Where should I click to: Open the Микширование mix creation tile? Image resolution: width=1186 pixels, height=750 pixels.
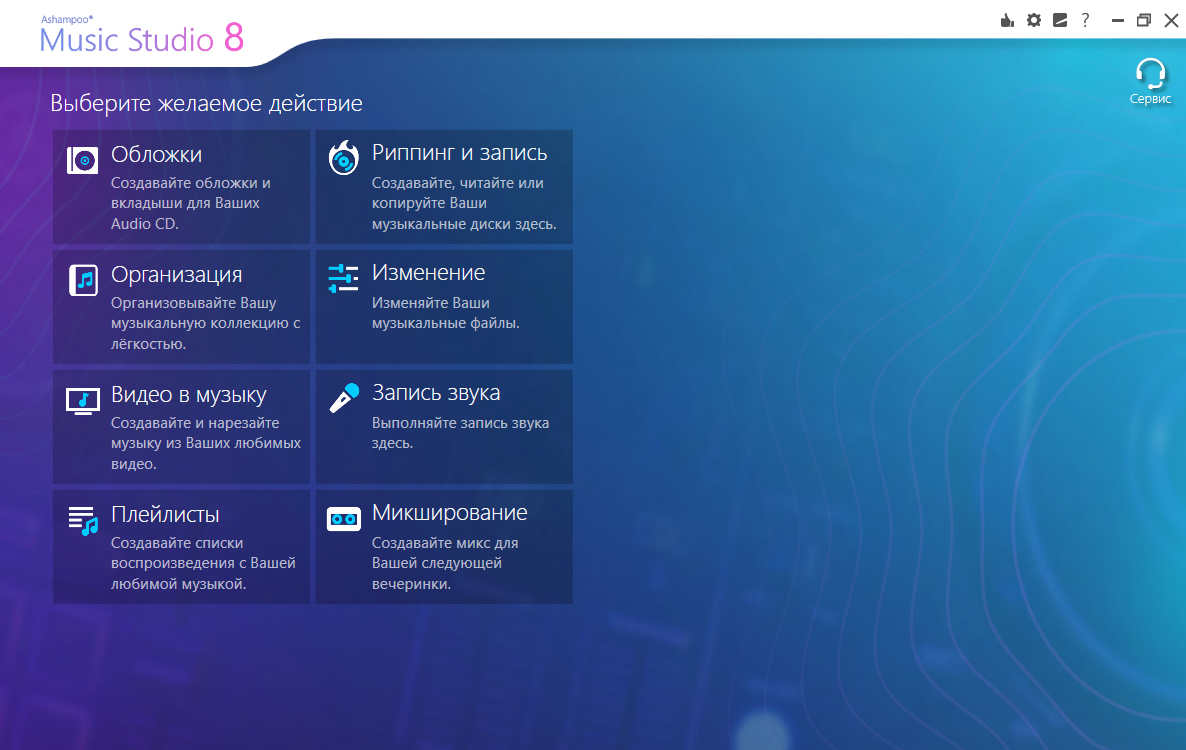tap(444, 547)
